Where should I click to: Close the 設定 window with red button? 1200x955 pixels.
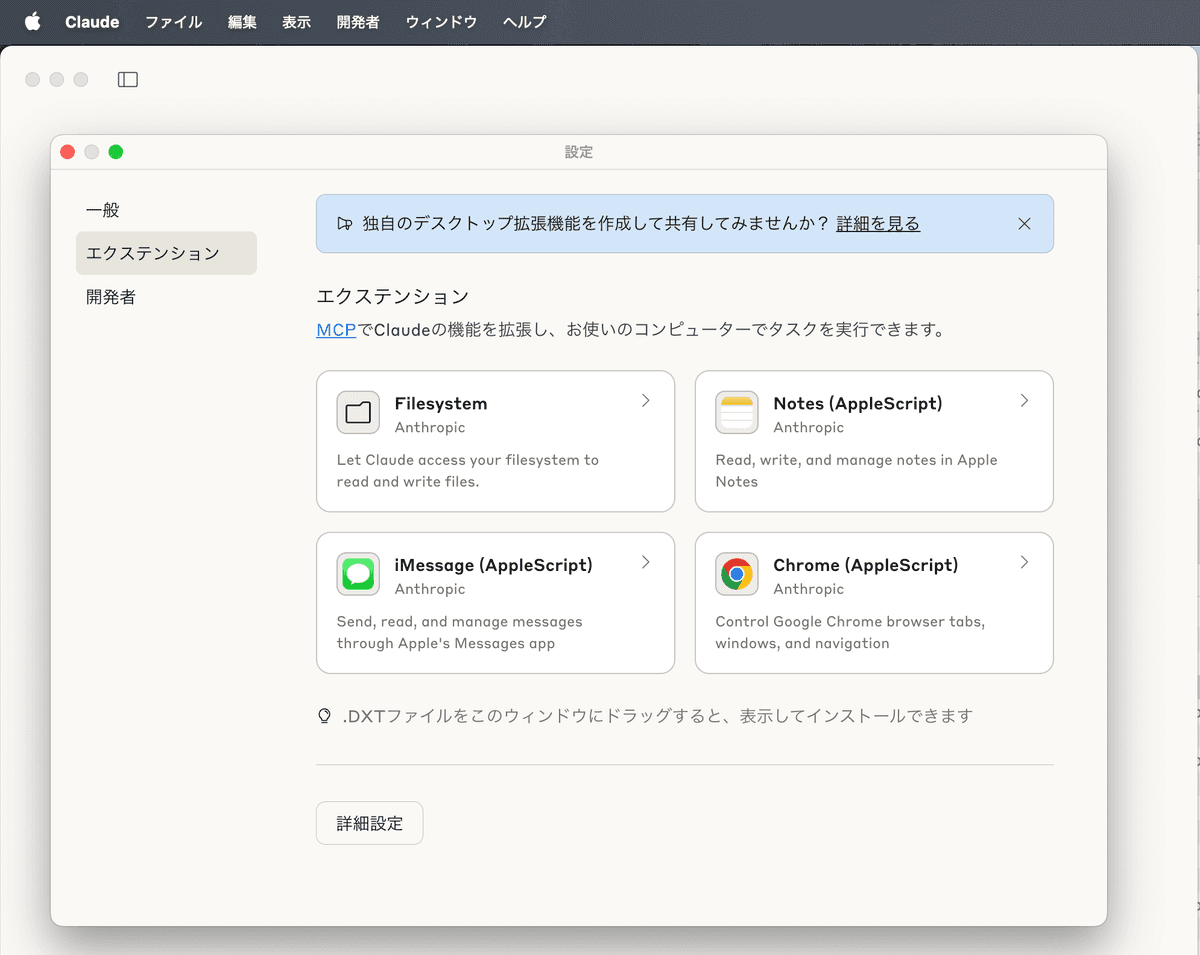pos(68,152)
